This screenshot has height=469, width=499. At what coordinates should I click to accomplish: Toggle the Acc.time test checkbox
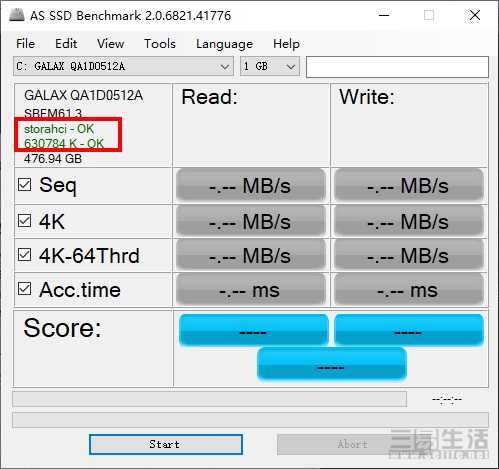pos(24,289)
